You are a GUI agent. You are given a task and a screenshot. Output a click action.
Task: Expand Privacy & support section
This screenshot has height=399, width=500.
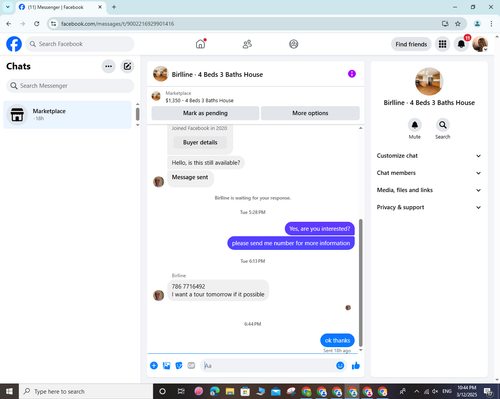[429, 207]
